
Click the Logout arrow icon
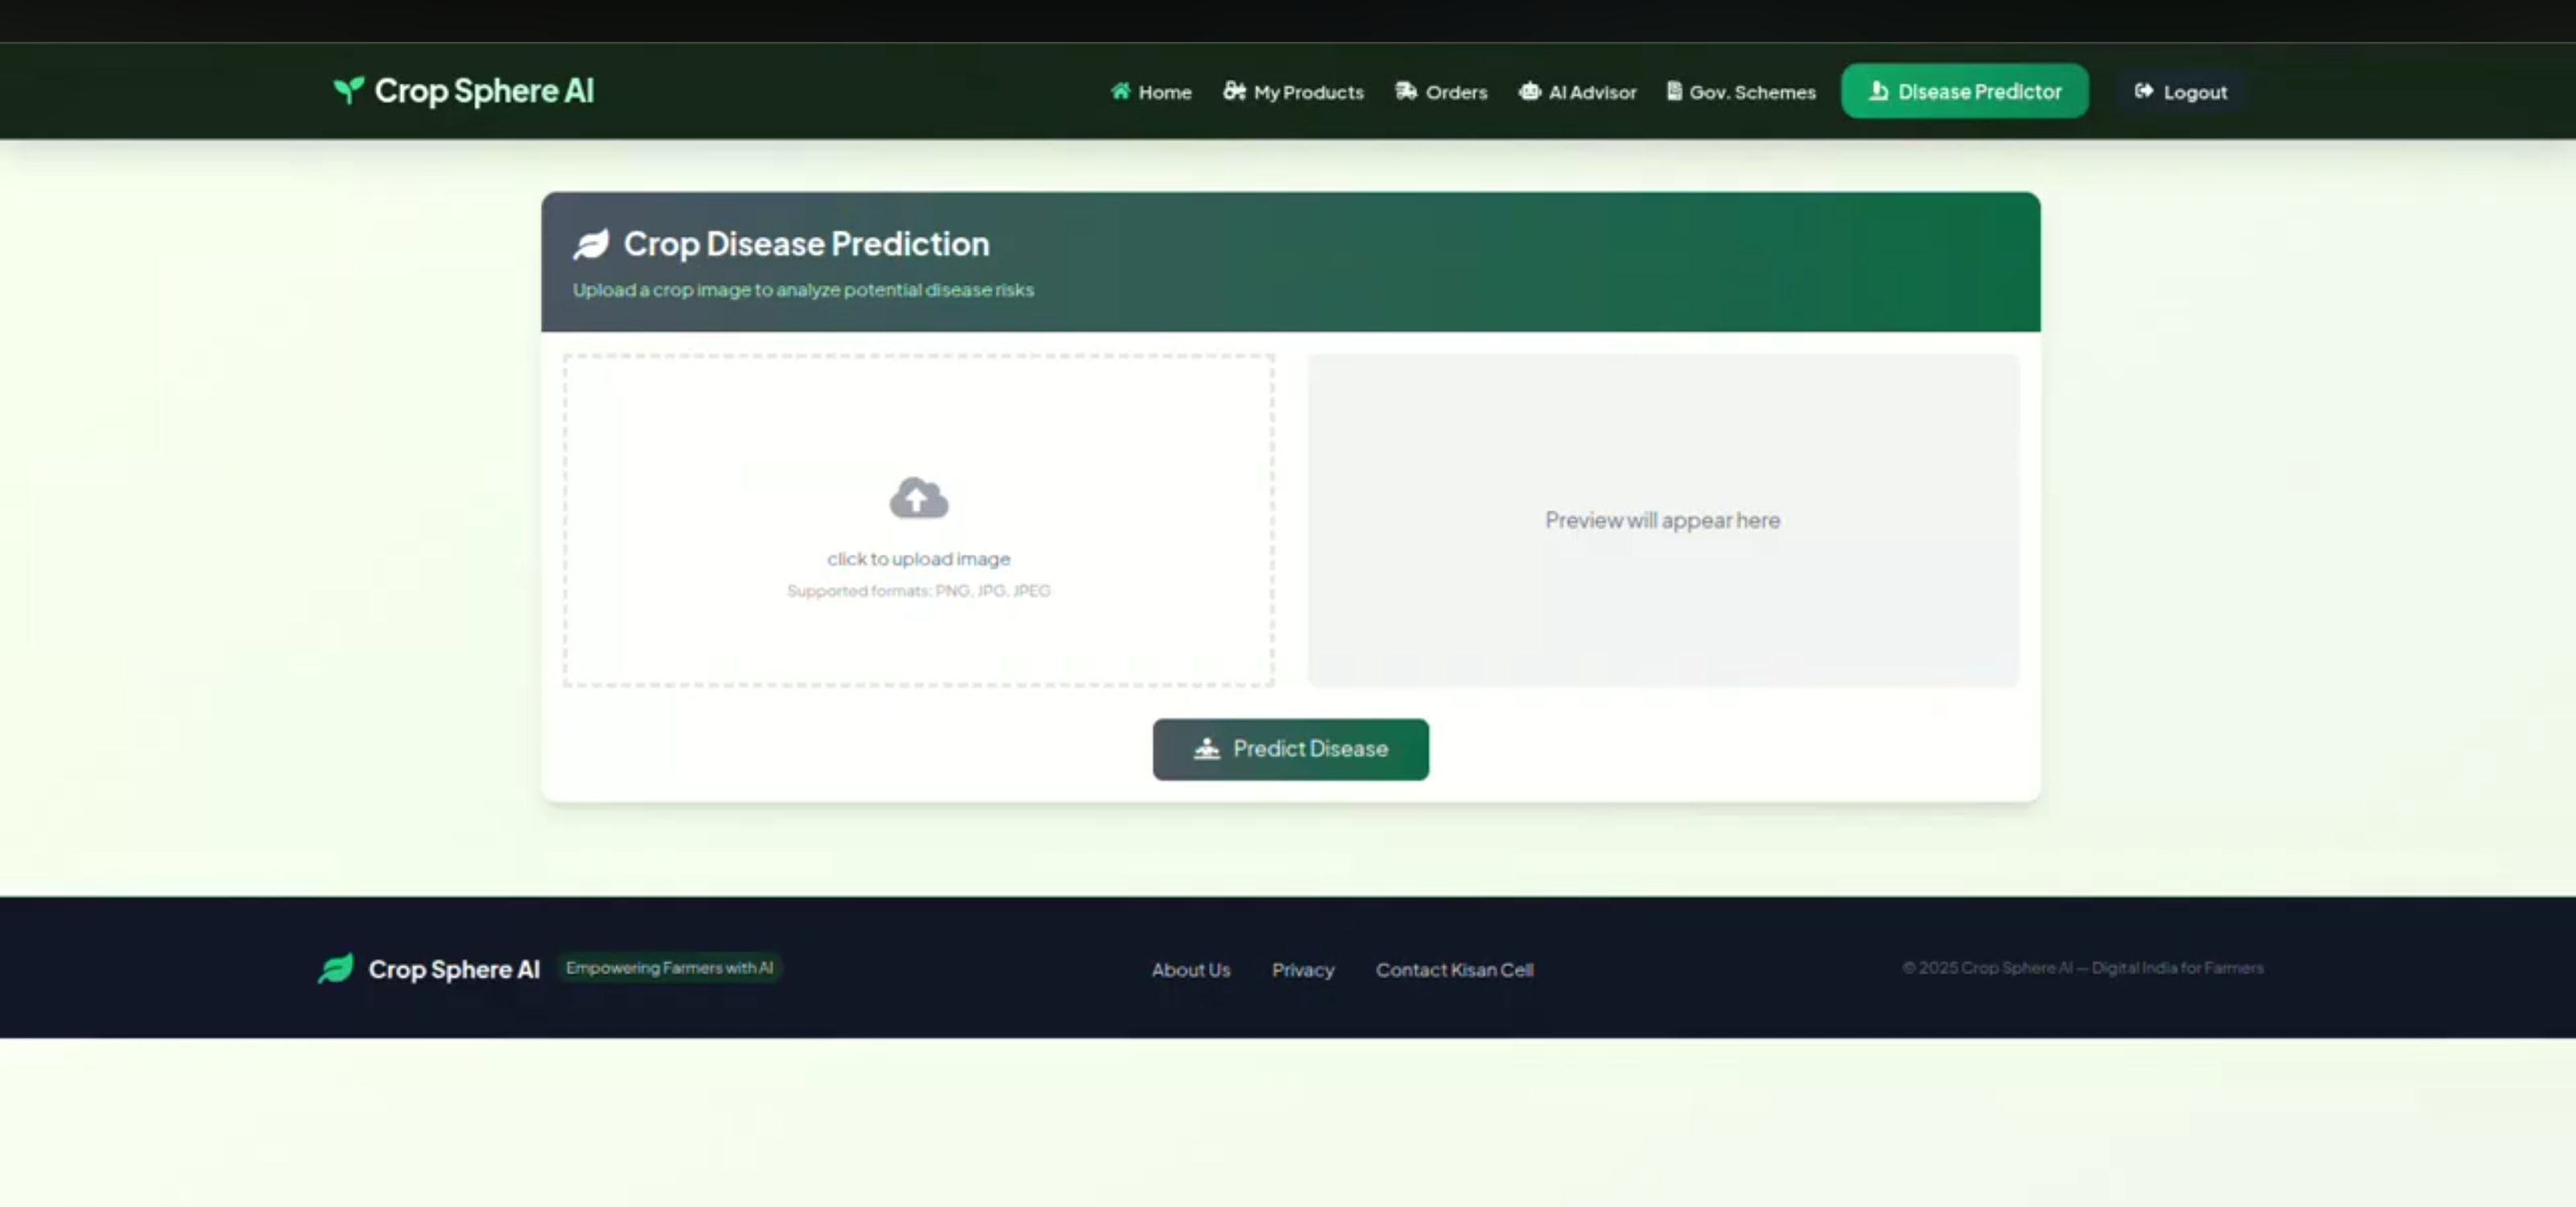point(2143,91)
